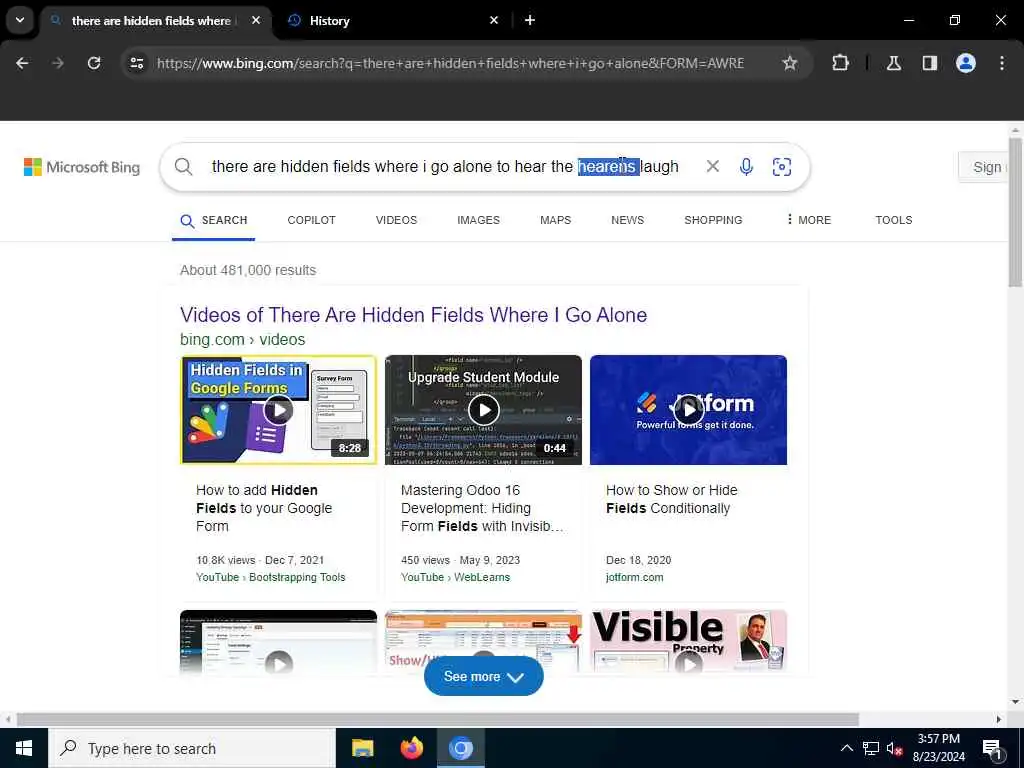Start voice search with microphone icon
This screenshot has height=768, width=1024.
click(x=746, y=167)
